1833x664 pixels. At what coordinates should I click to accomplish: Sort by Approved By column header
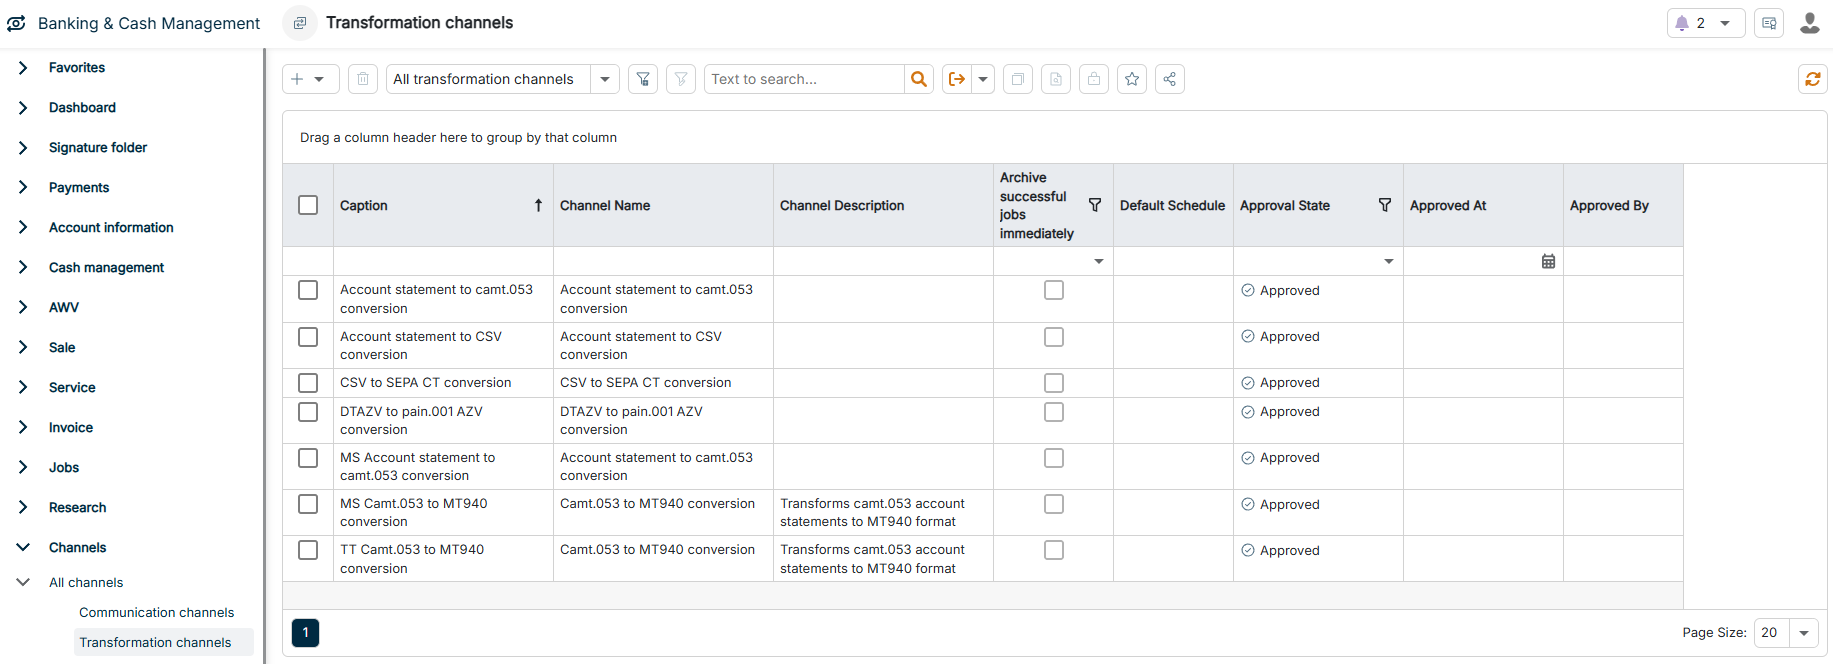pos(1609,205)
